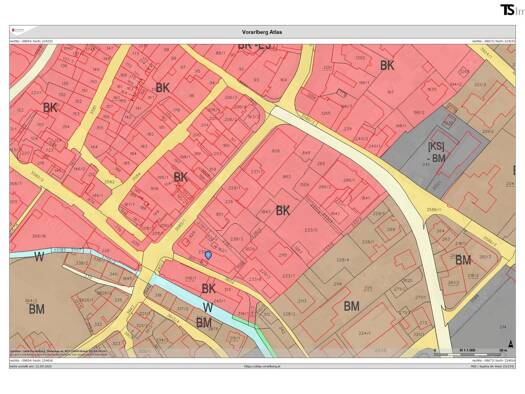Viewport: 525px width, 394px height.
Task: Click the BM label under the lower canal
Action: point(204,323)
